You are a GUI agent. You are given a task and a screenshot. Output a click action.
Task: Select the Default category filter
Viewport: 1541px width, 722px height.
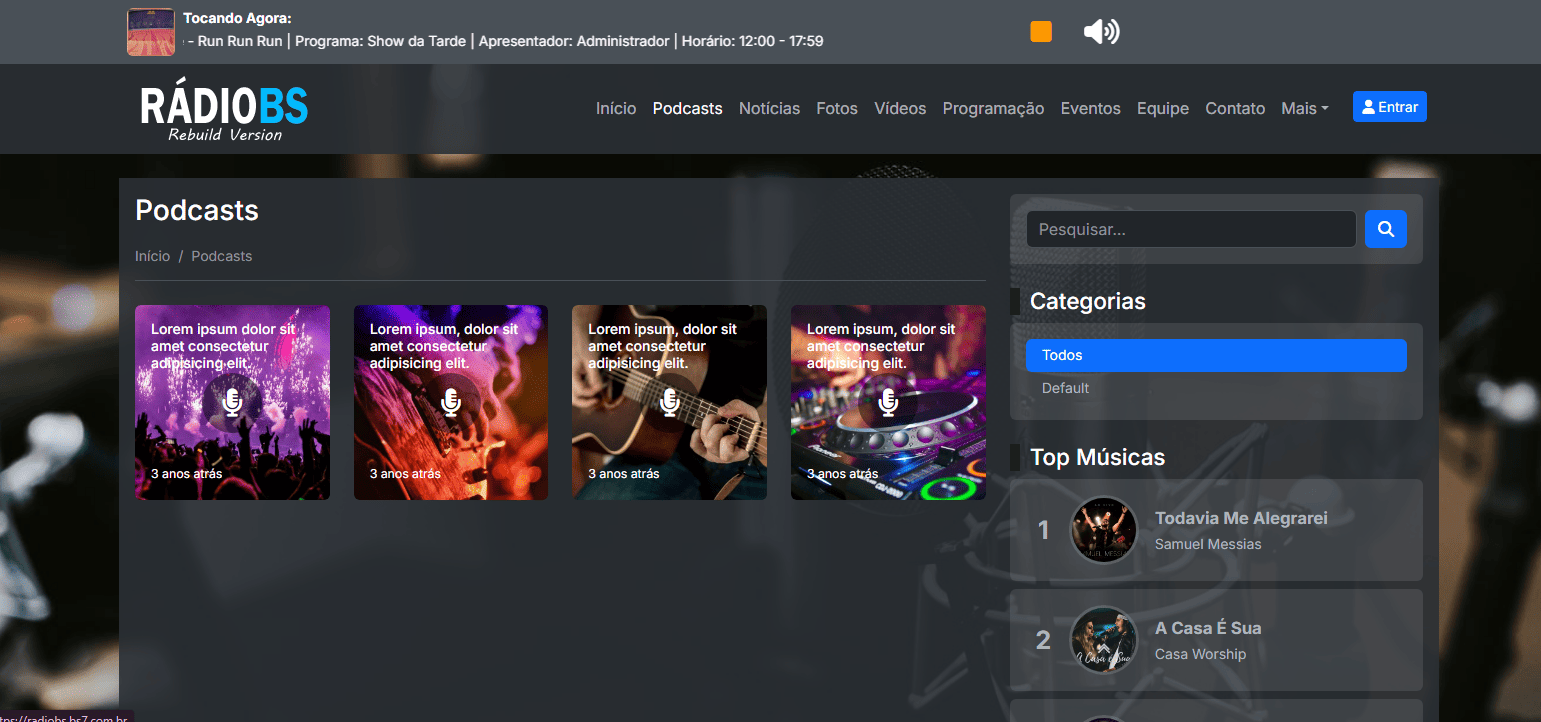[1216, 388]
